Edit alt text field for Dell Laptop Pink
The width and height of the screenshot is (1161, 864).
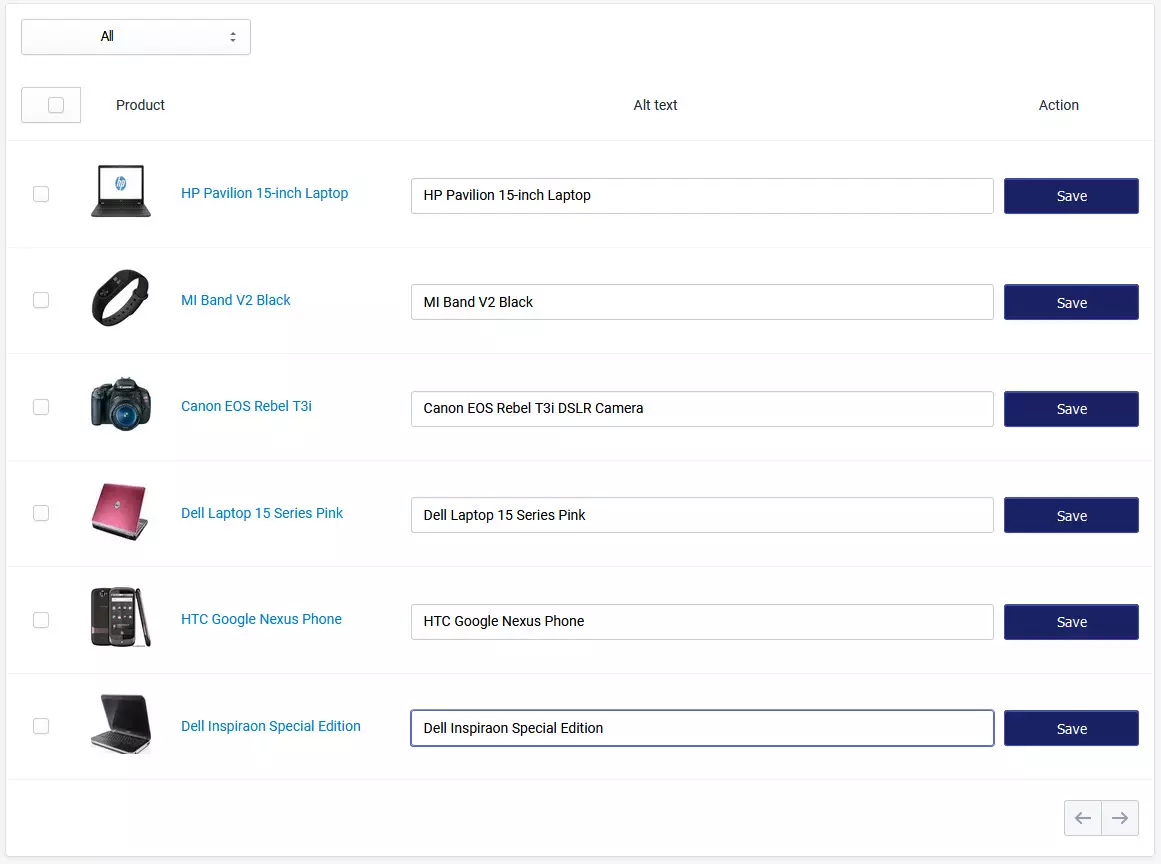[x=702, y=515]
